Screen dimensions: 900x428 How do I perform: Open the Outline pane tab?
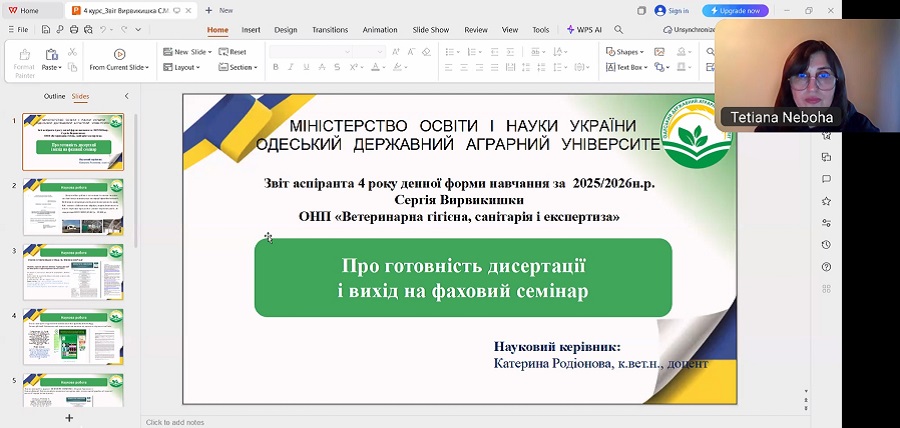pos(54,96)
